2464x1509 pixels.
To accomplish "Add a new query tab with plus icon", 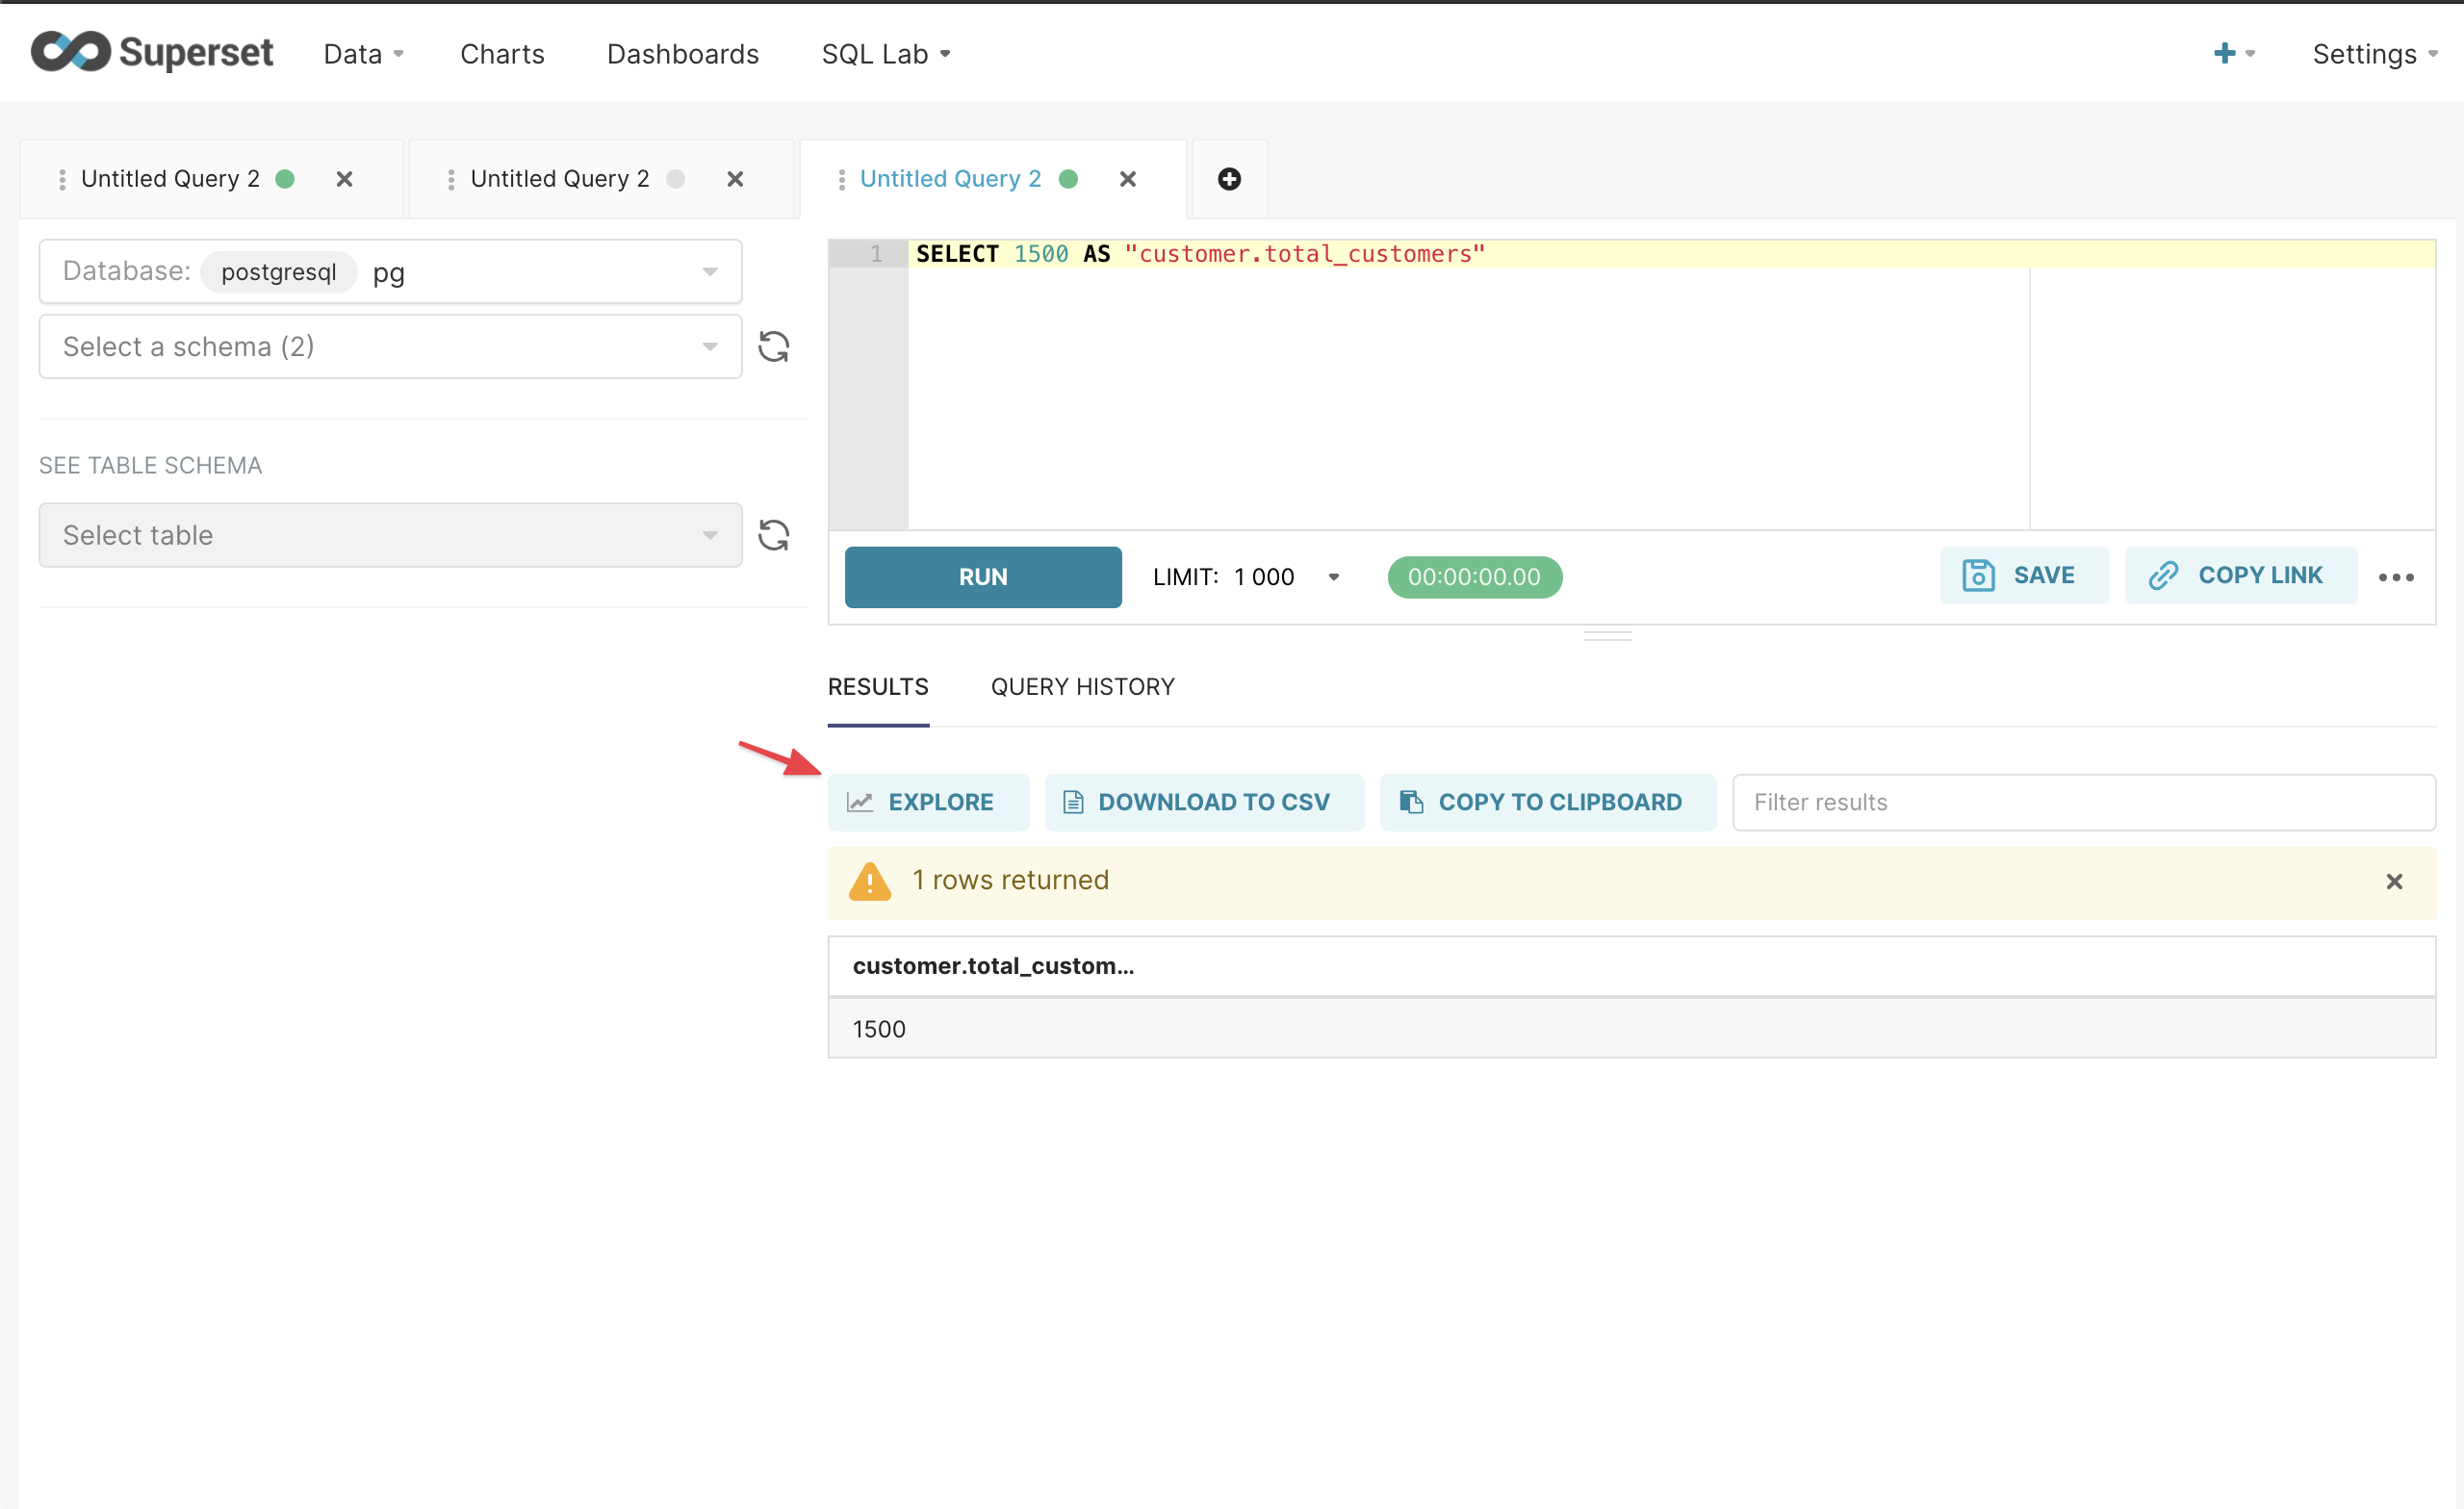I will click(1229, 179).
